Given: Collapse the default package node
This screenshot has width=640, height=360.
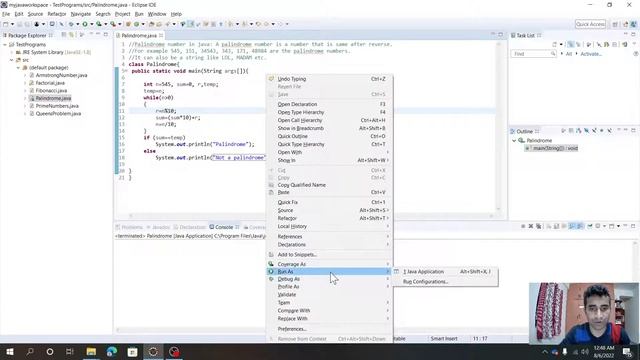Looking at the screenshot, I should coord(18,68).
